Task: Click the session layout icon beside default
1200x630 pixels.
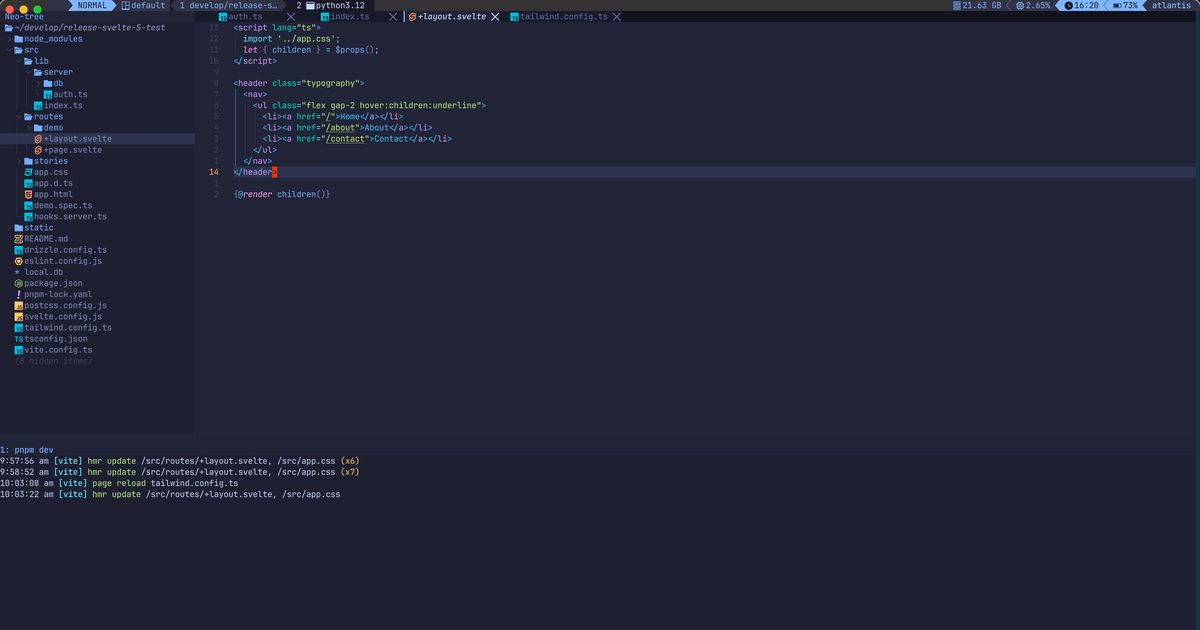Action: [x=126, y=5]
